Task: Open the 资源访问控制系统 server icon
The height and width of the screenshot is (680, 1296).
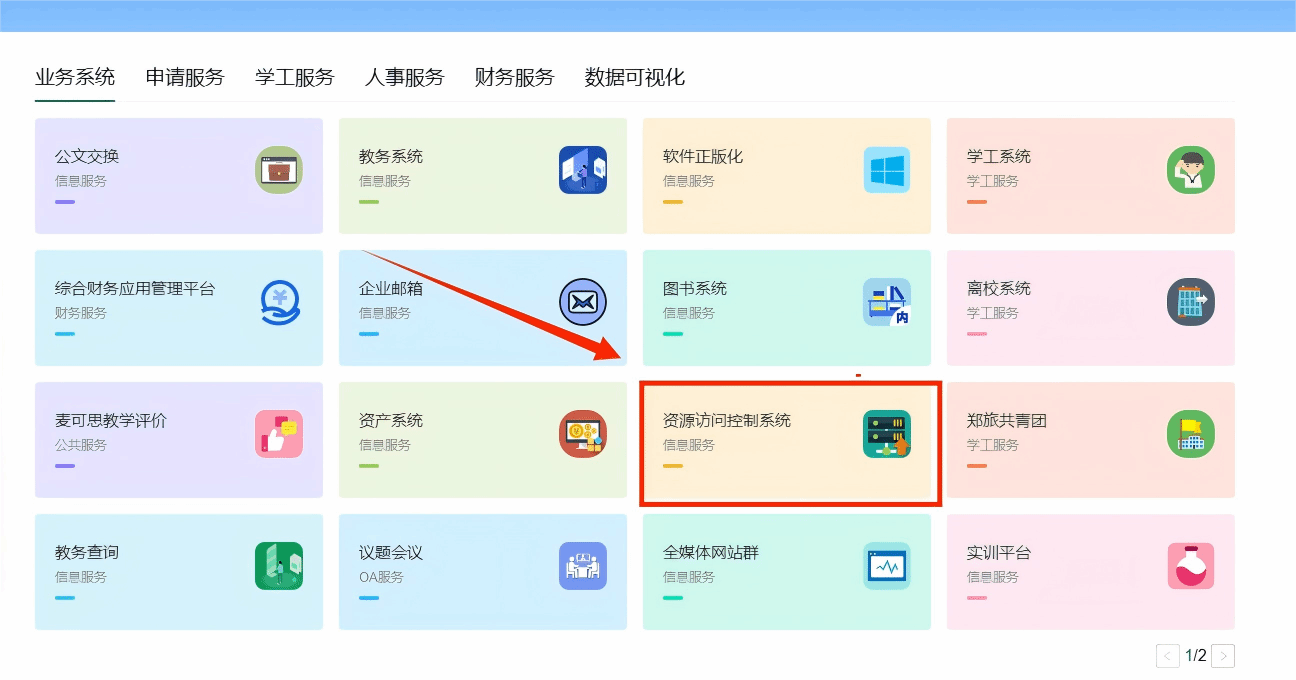Action: (x=886, y=434)
